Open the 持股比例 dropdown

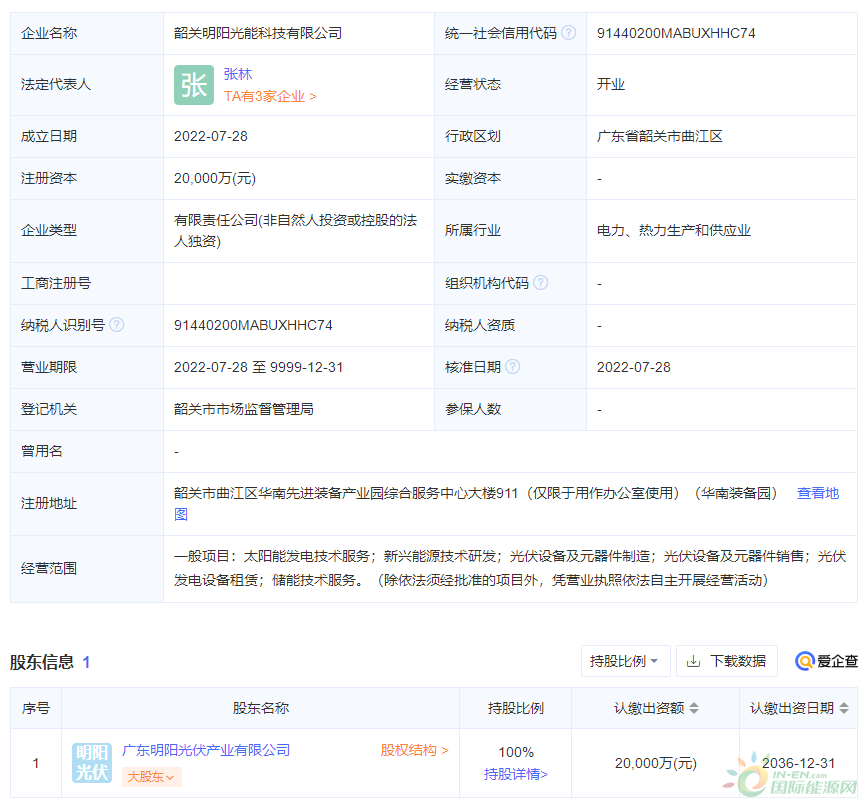pyautogui.click(x=626, y=661)
